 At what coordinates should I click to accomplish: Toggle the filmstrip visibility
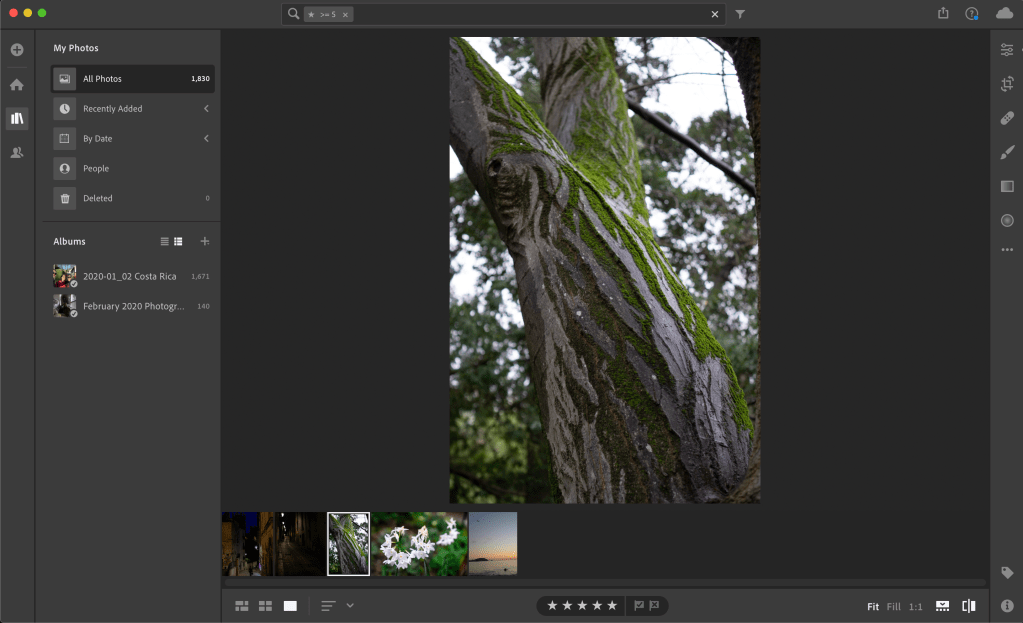(x=942, y=606)
